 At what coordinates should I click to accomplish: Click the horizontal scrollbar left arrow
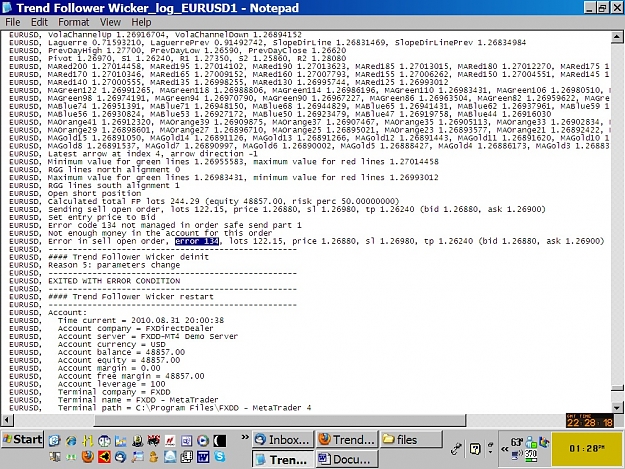click(7, 420)
